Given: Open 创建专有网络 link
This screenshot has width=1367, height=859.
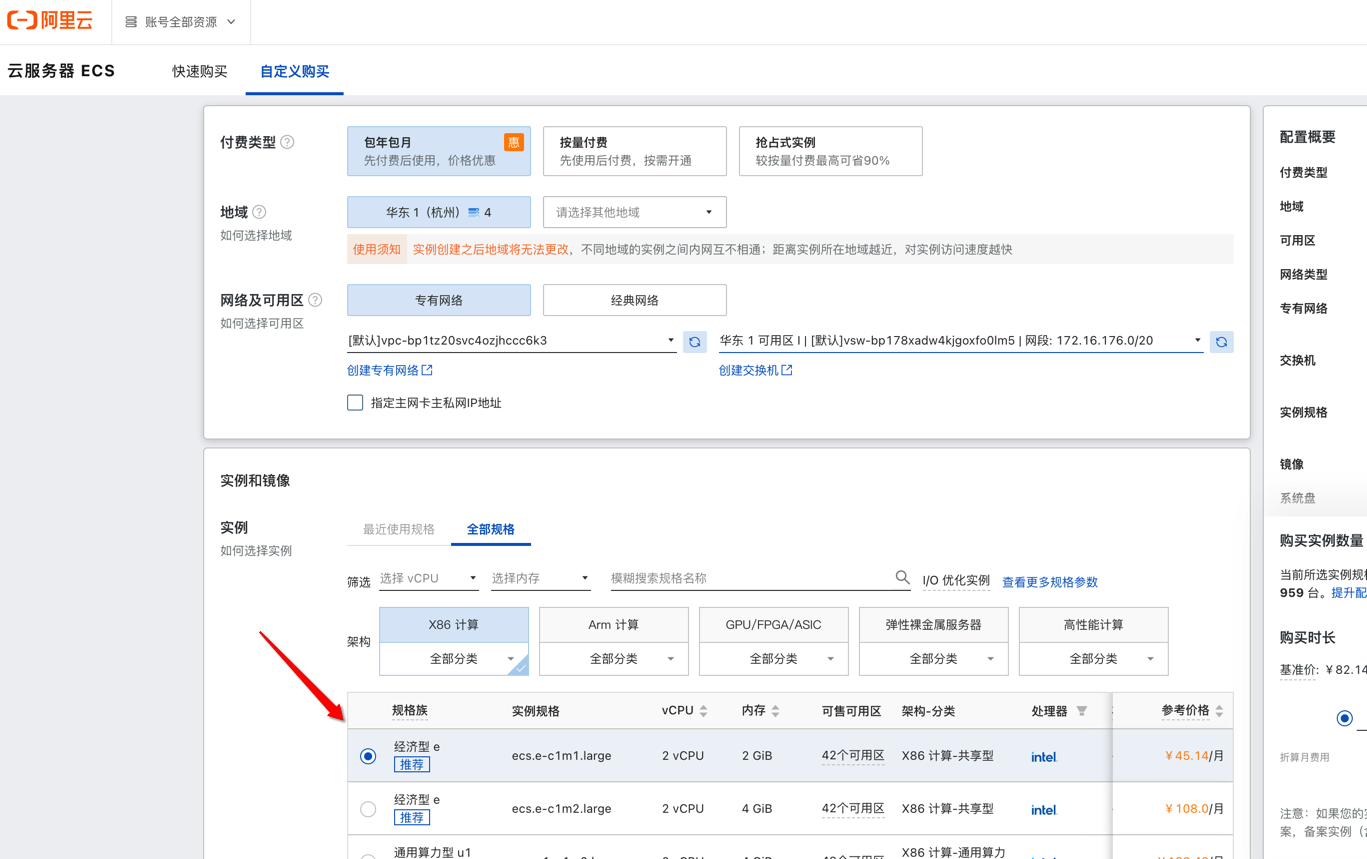Looking at the screenshot, I should 390,370.
